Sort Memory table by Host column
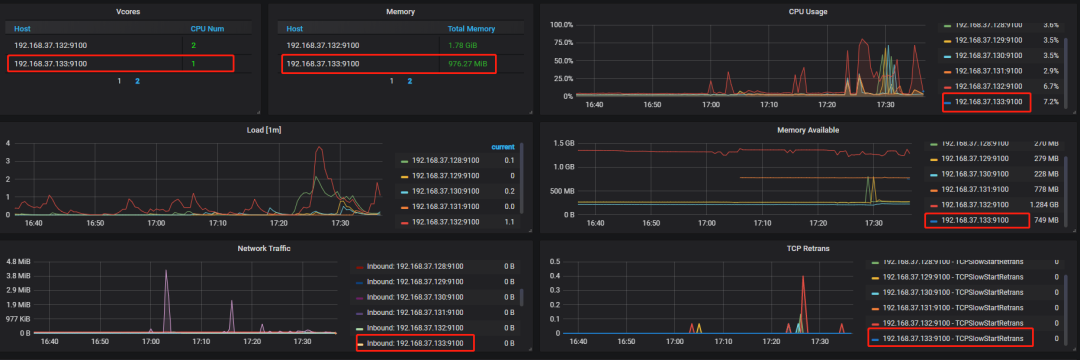This screenshot has width=1080, height=360. (x=295, y=29)
